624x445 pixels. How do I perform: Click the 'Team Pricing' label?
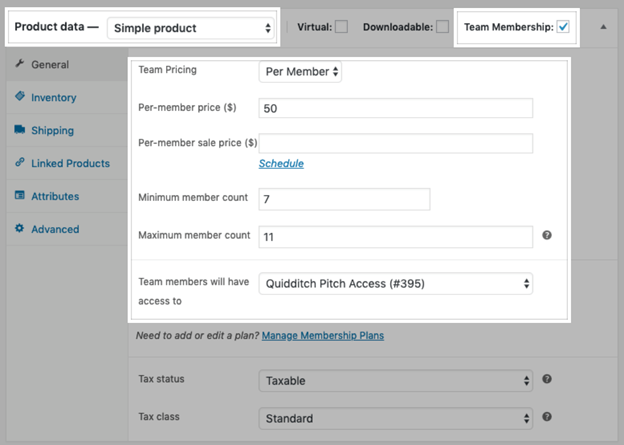tap(168, 70)
